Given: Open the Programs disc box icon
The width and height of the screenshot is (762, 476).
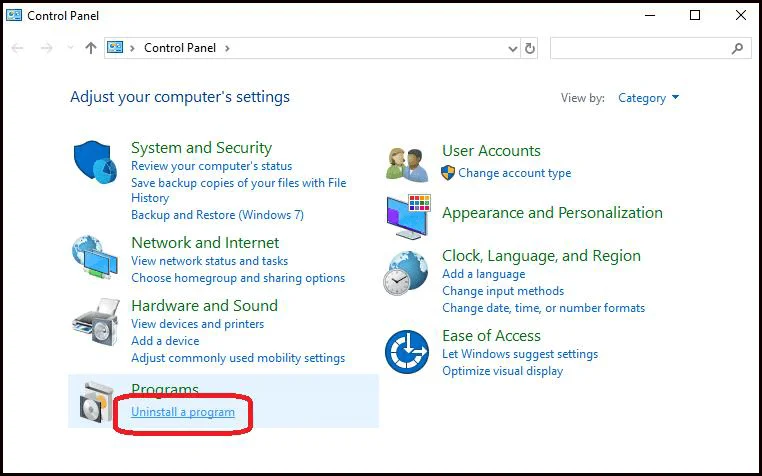Looking at the screenshot, I should 96,402.
